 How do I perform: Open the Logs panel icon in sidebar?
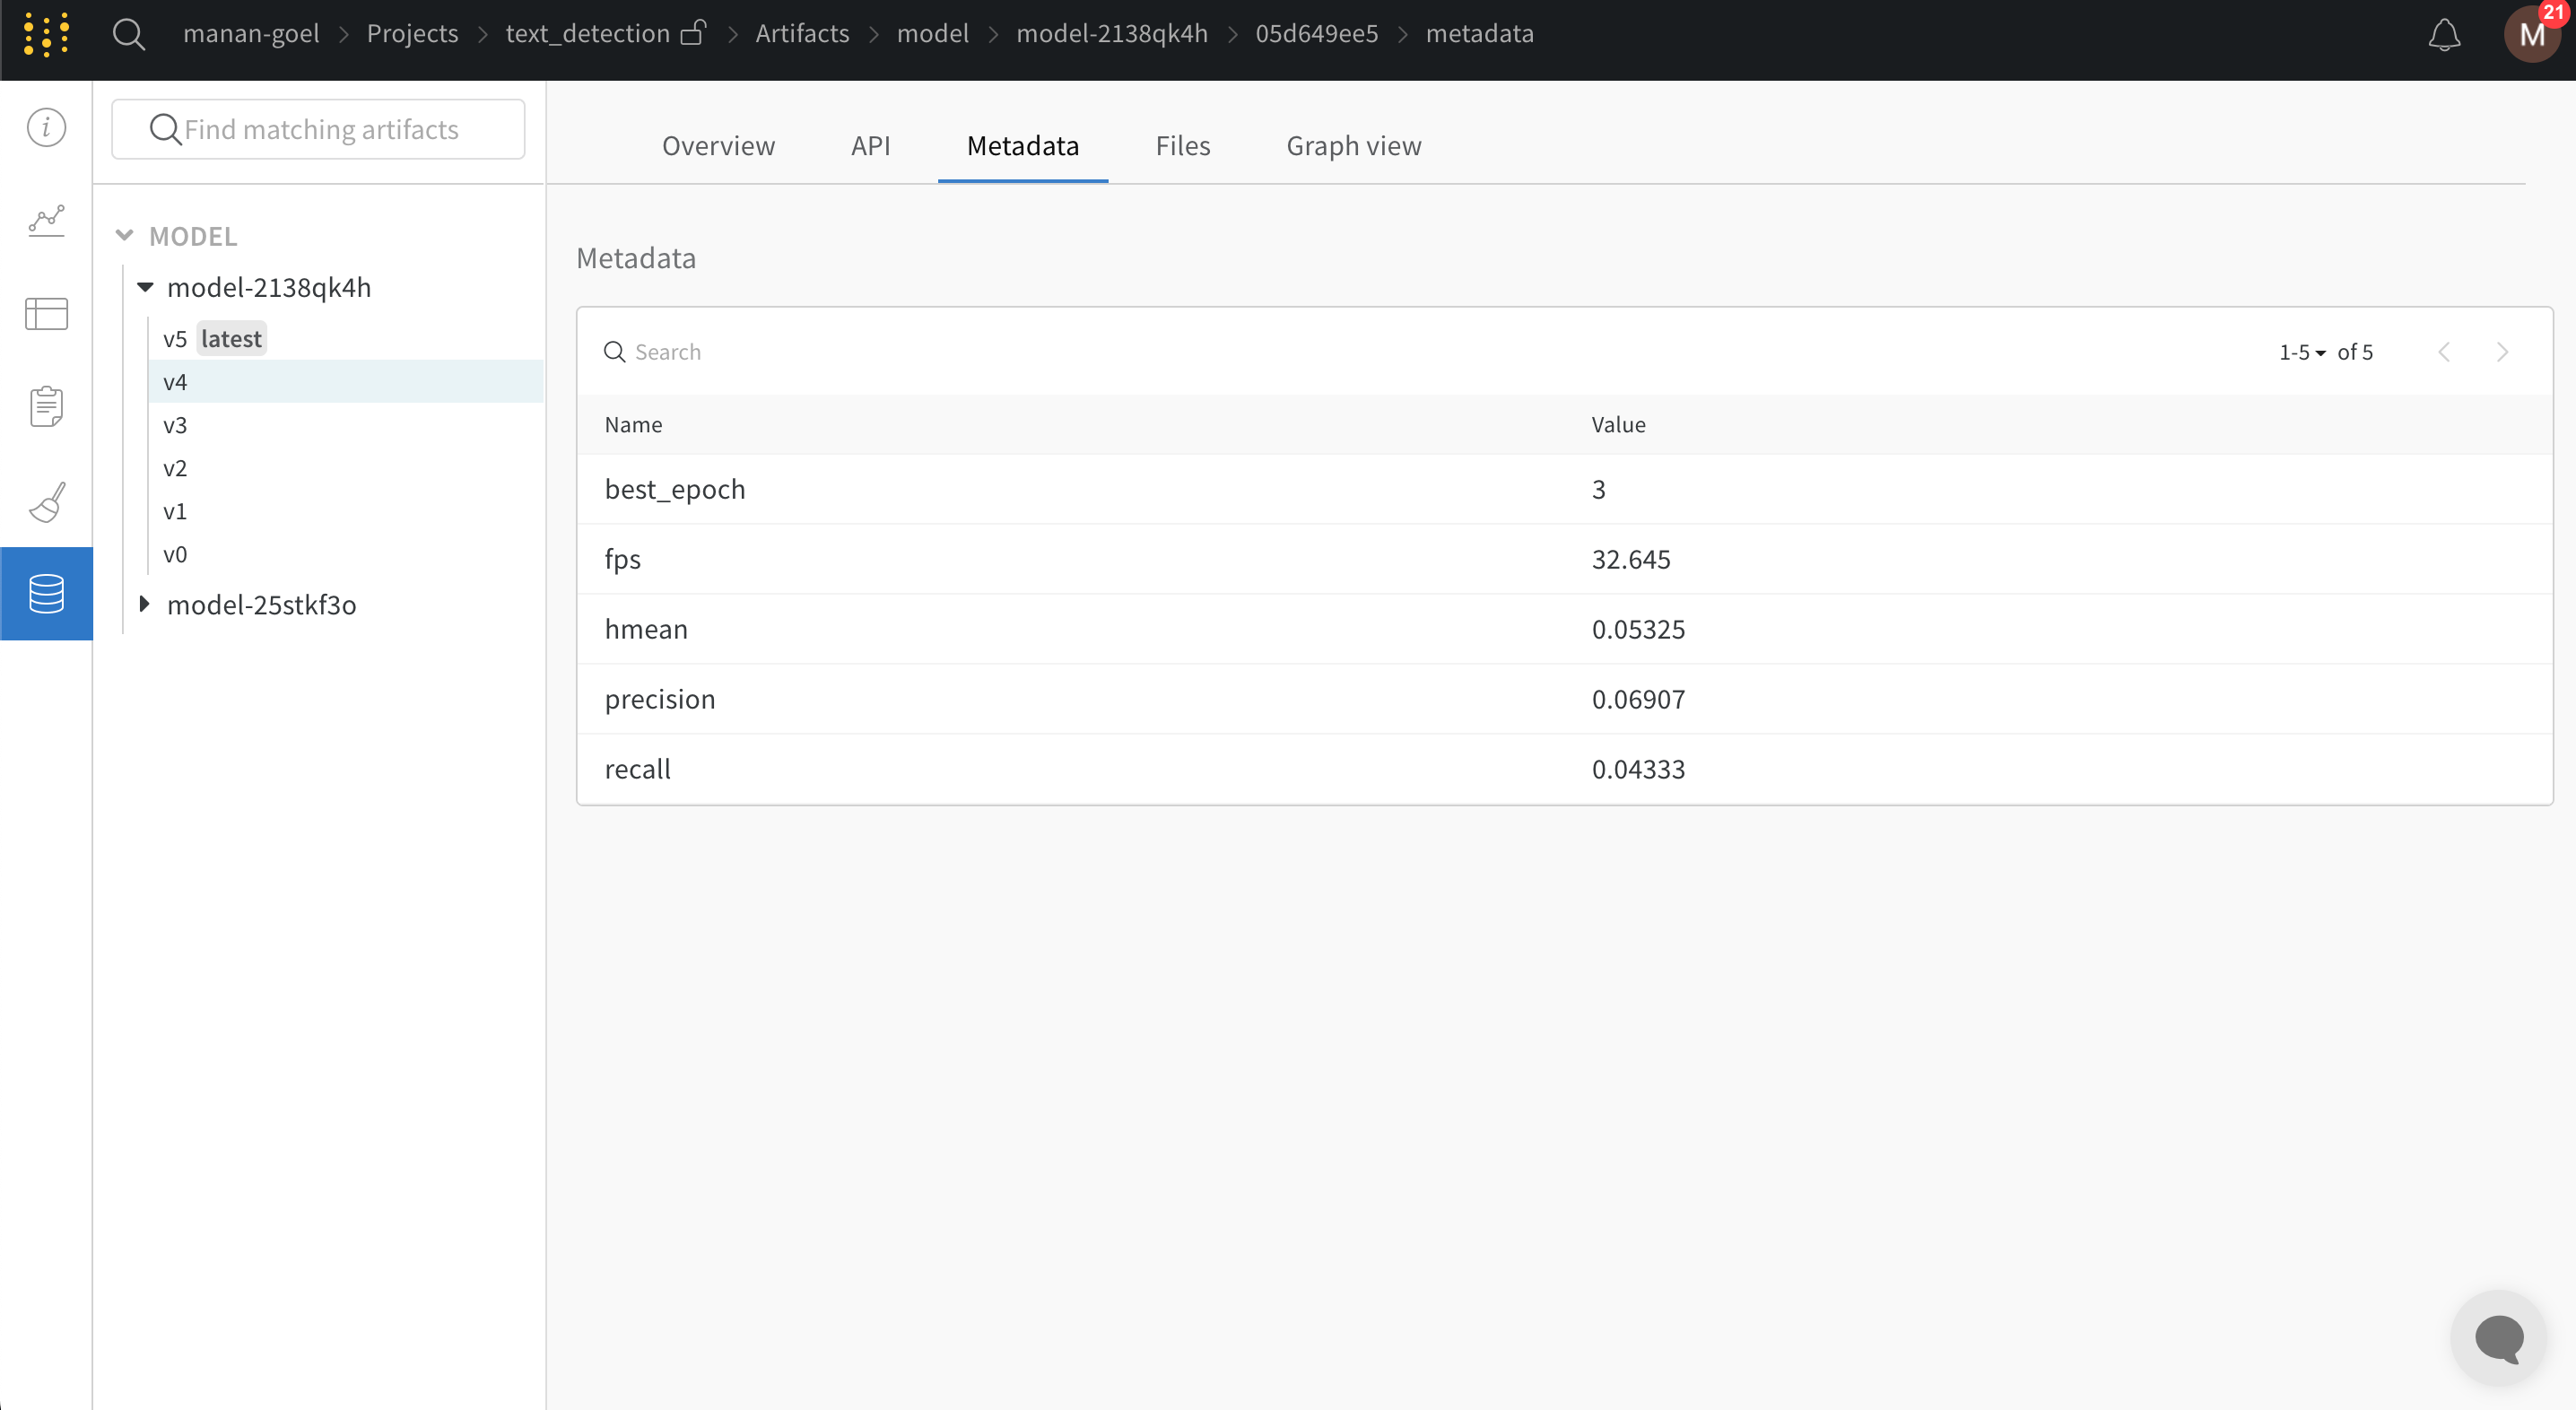(x=46, y=406)
